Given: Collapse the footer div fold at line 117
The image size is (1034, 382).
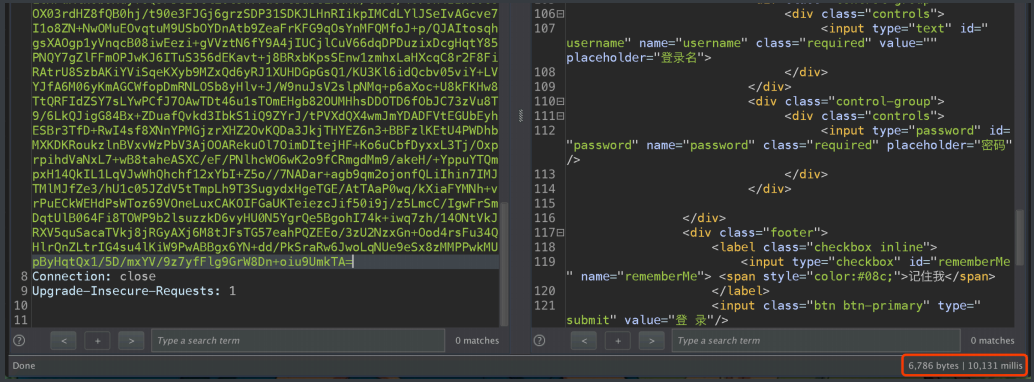Looking at the screenshot, I should coord(560,232).
